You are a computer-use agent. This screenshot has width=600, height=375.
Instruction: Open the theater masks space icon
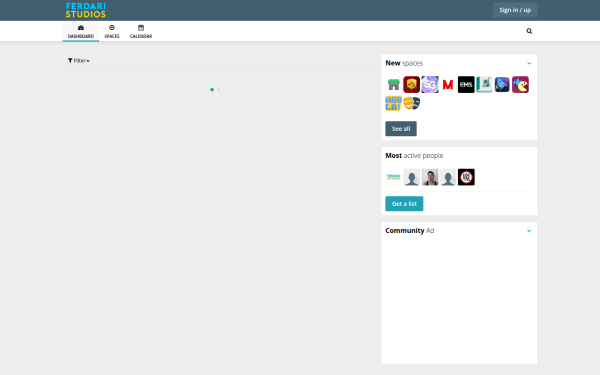411,103
